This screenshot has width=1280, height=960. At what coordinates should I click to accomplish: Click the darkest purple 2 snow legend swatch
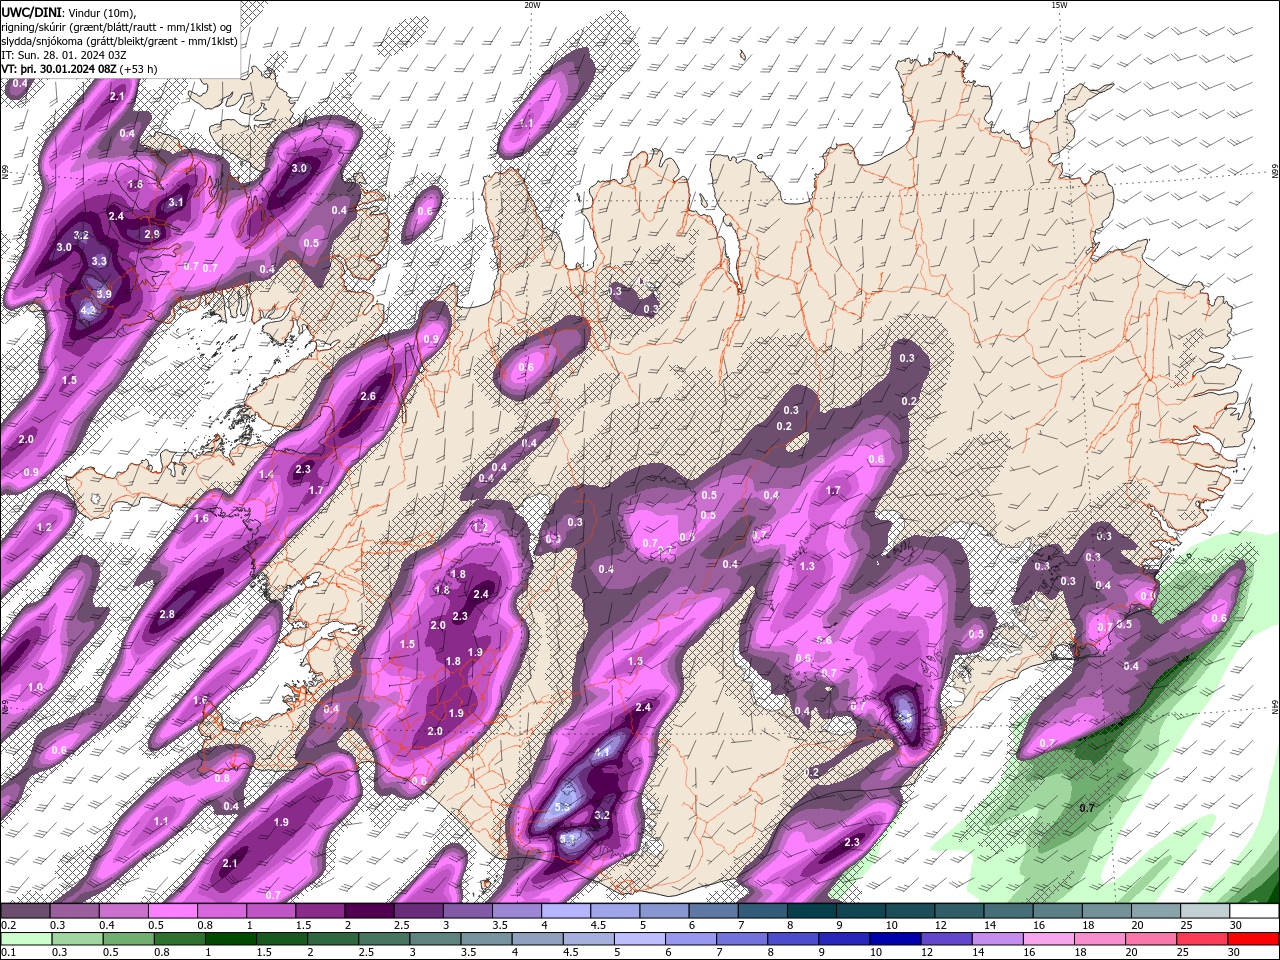368,911
